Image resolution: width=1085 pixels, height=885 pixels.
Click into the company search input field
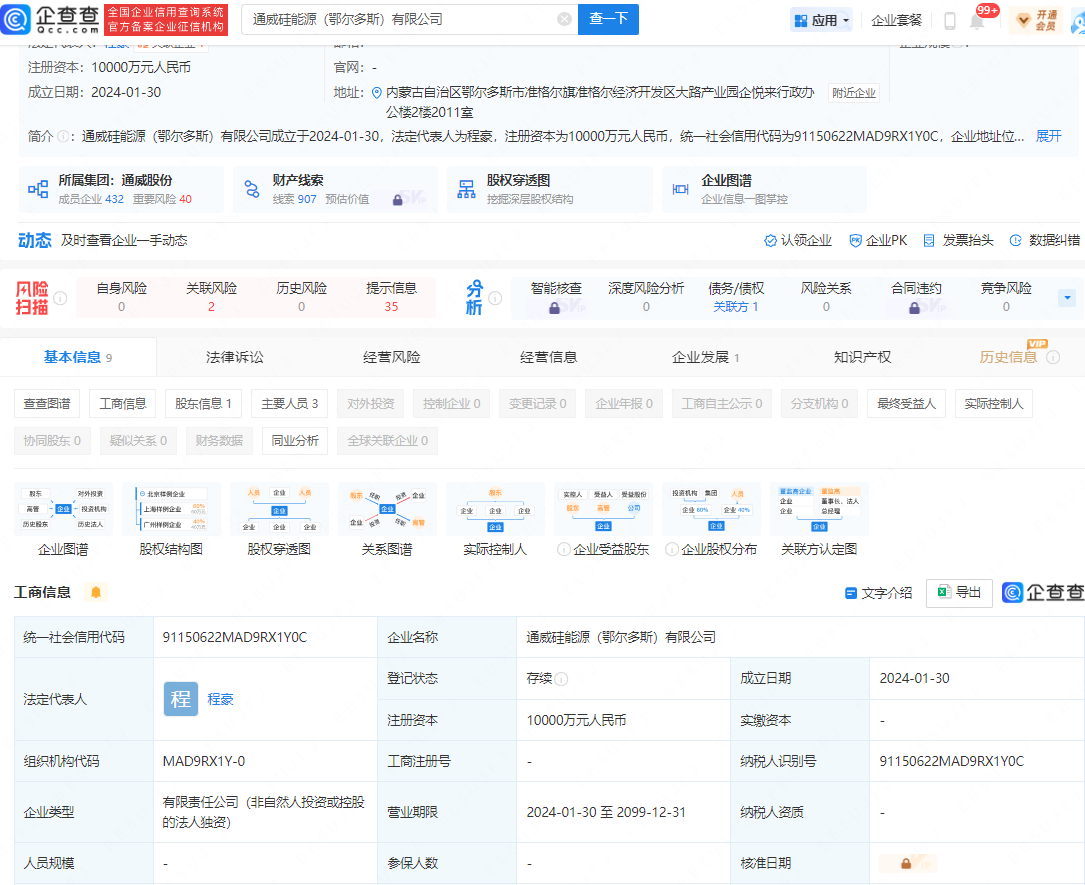click(400, 20)
